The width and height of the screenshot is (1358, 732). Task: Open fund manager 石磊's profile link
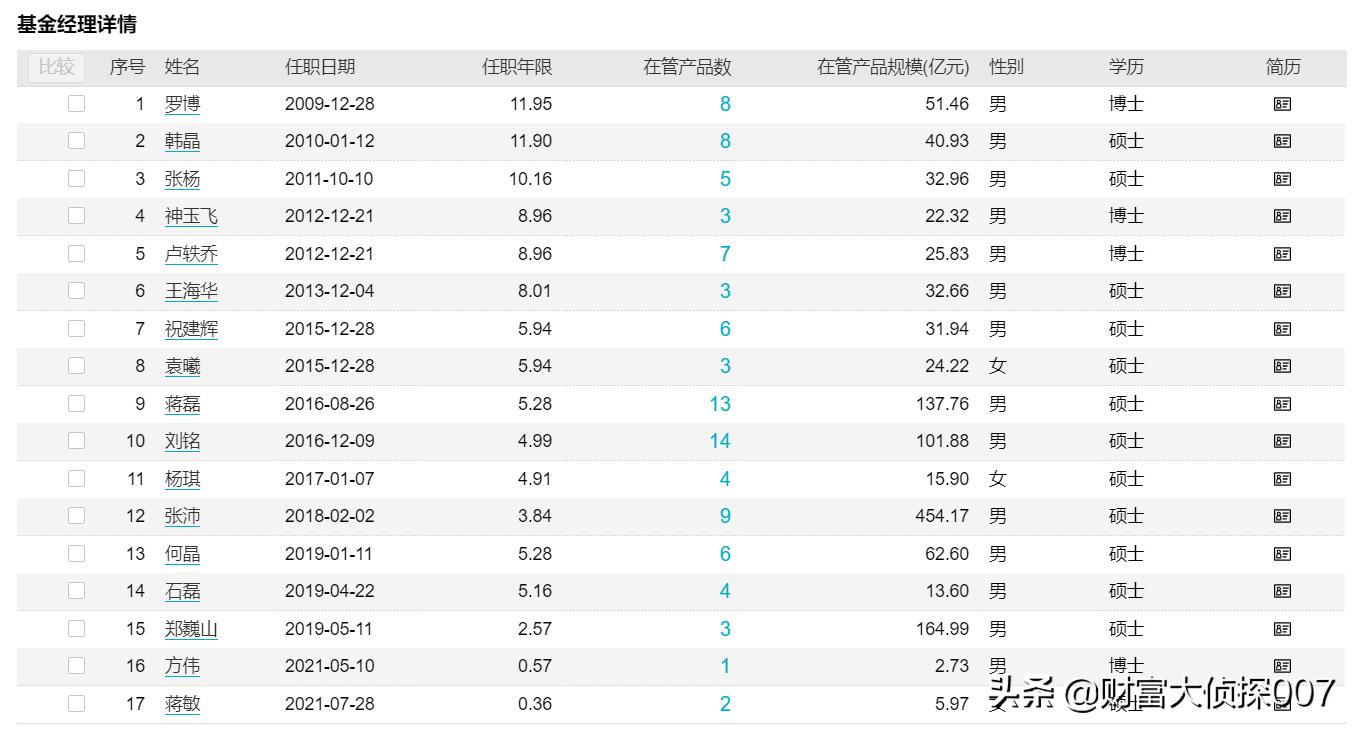(182, 591)
